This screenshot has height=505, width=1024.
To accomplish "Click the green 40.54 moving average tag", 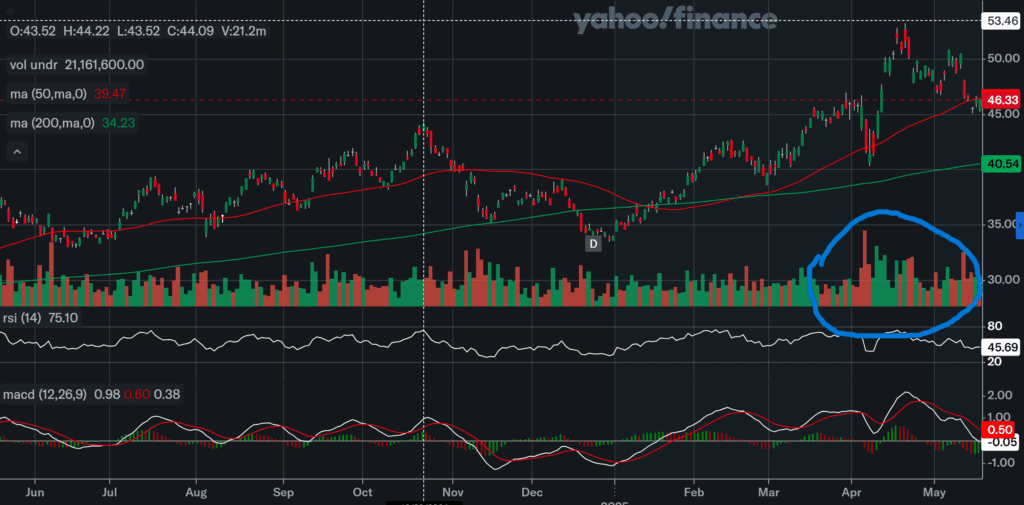I will (x=1001, y=164).
